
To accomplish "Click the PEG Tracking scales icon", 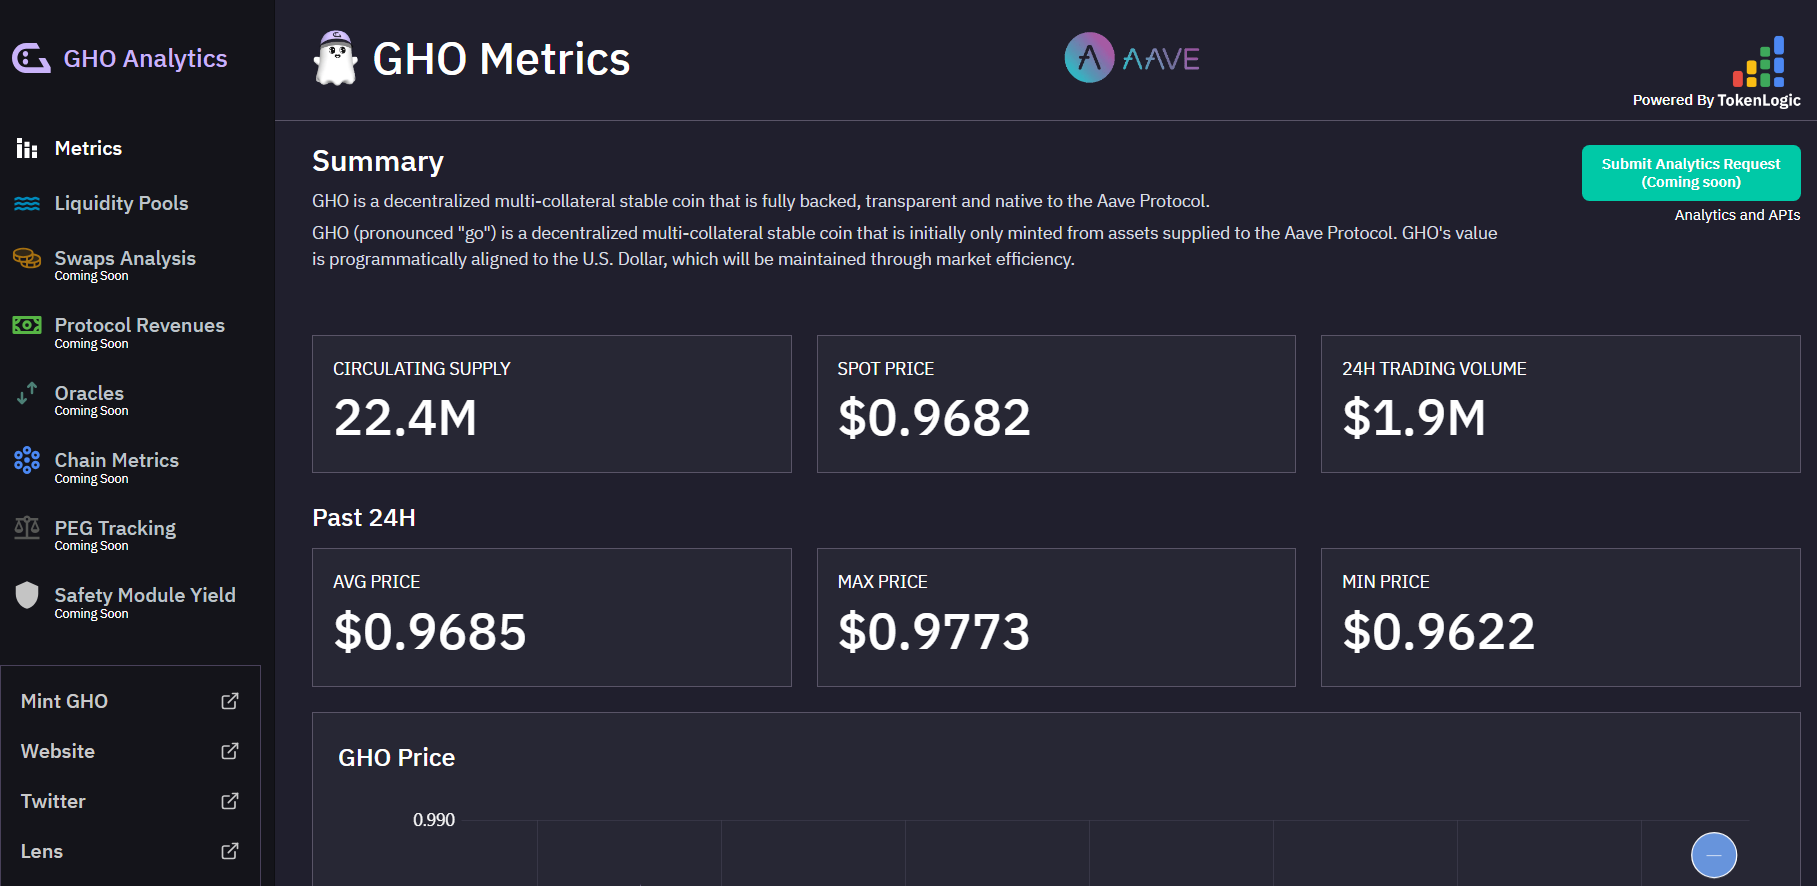I will click(27, 528).
